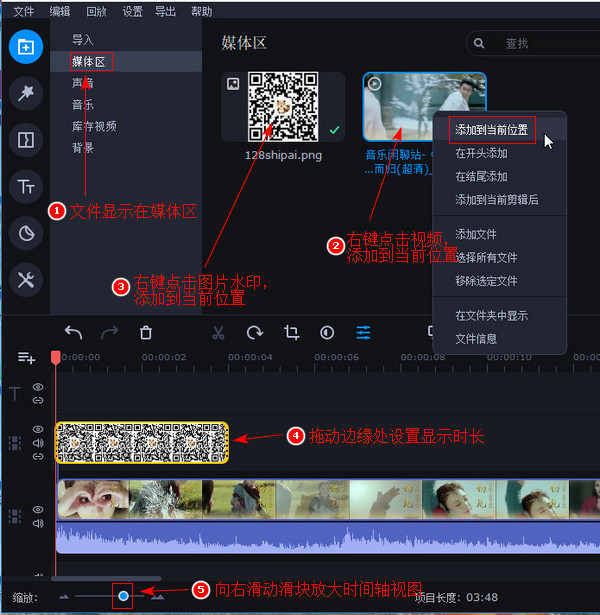Click the zoom out mountain icon
This screenshot has height=615, width=600.
click(64, 597)
